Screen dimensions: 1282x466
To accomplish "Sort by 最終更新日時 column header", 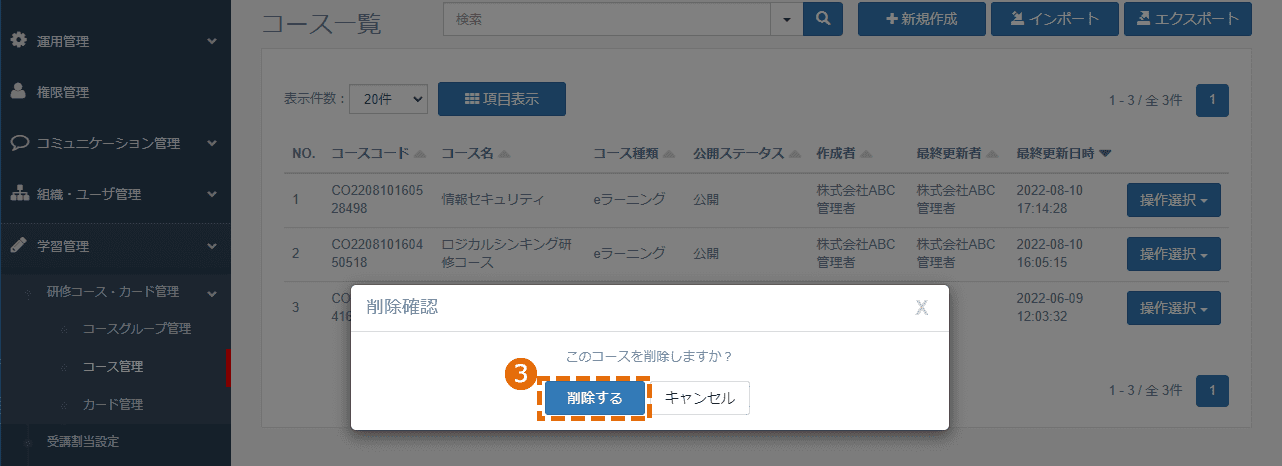I will click(1064, 153).
